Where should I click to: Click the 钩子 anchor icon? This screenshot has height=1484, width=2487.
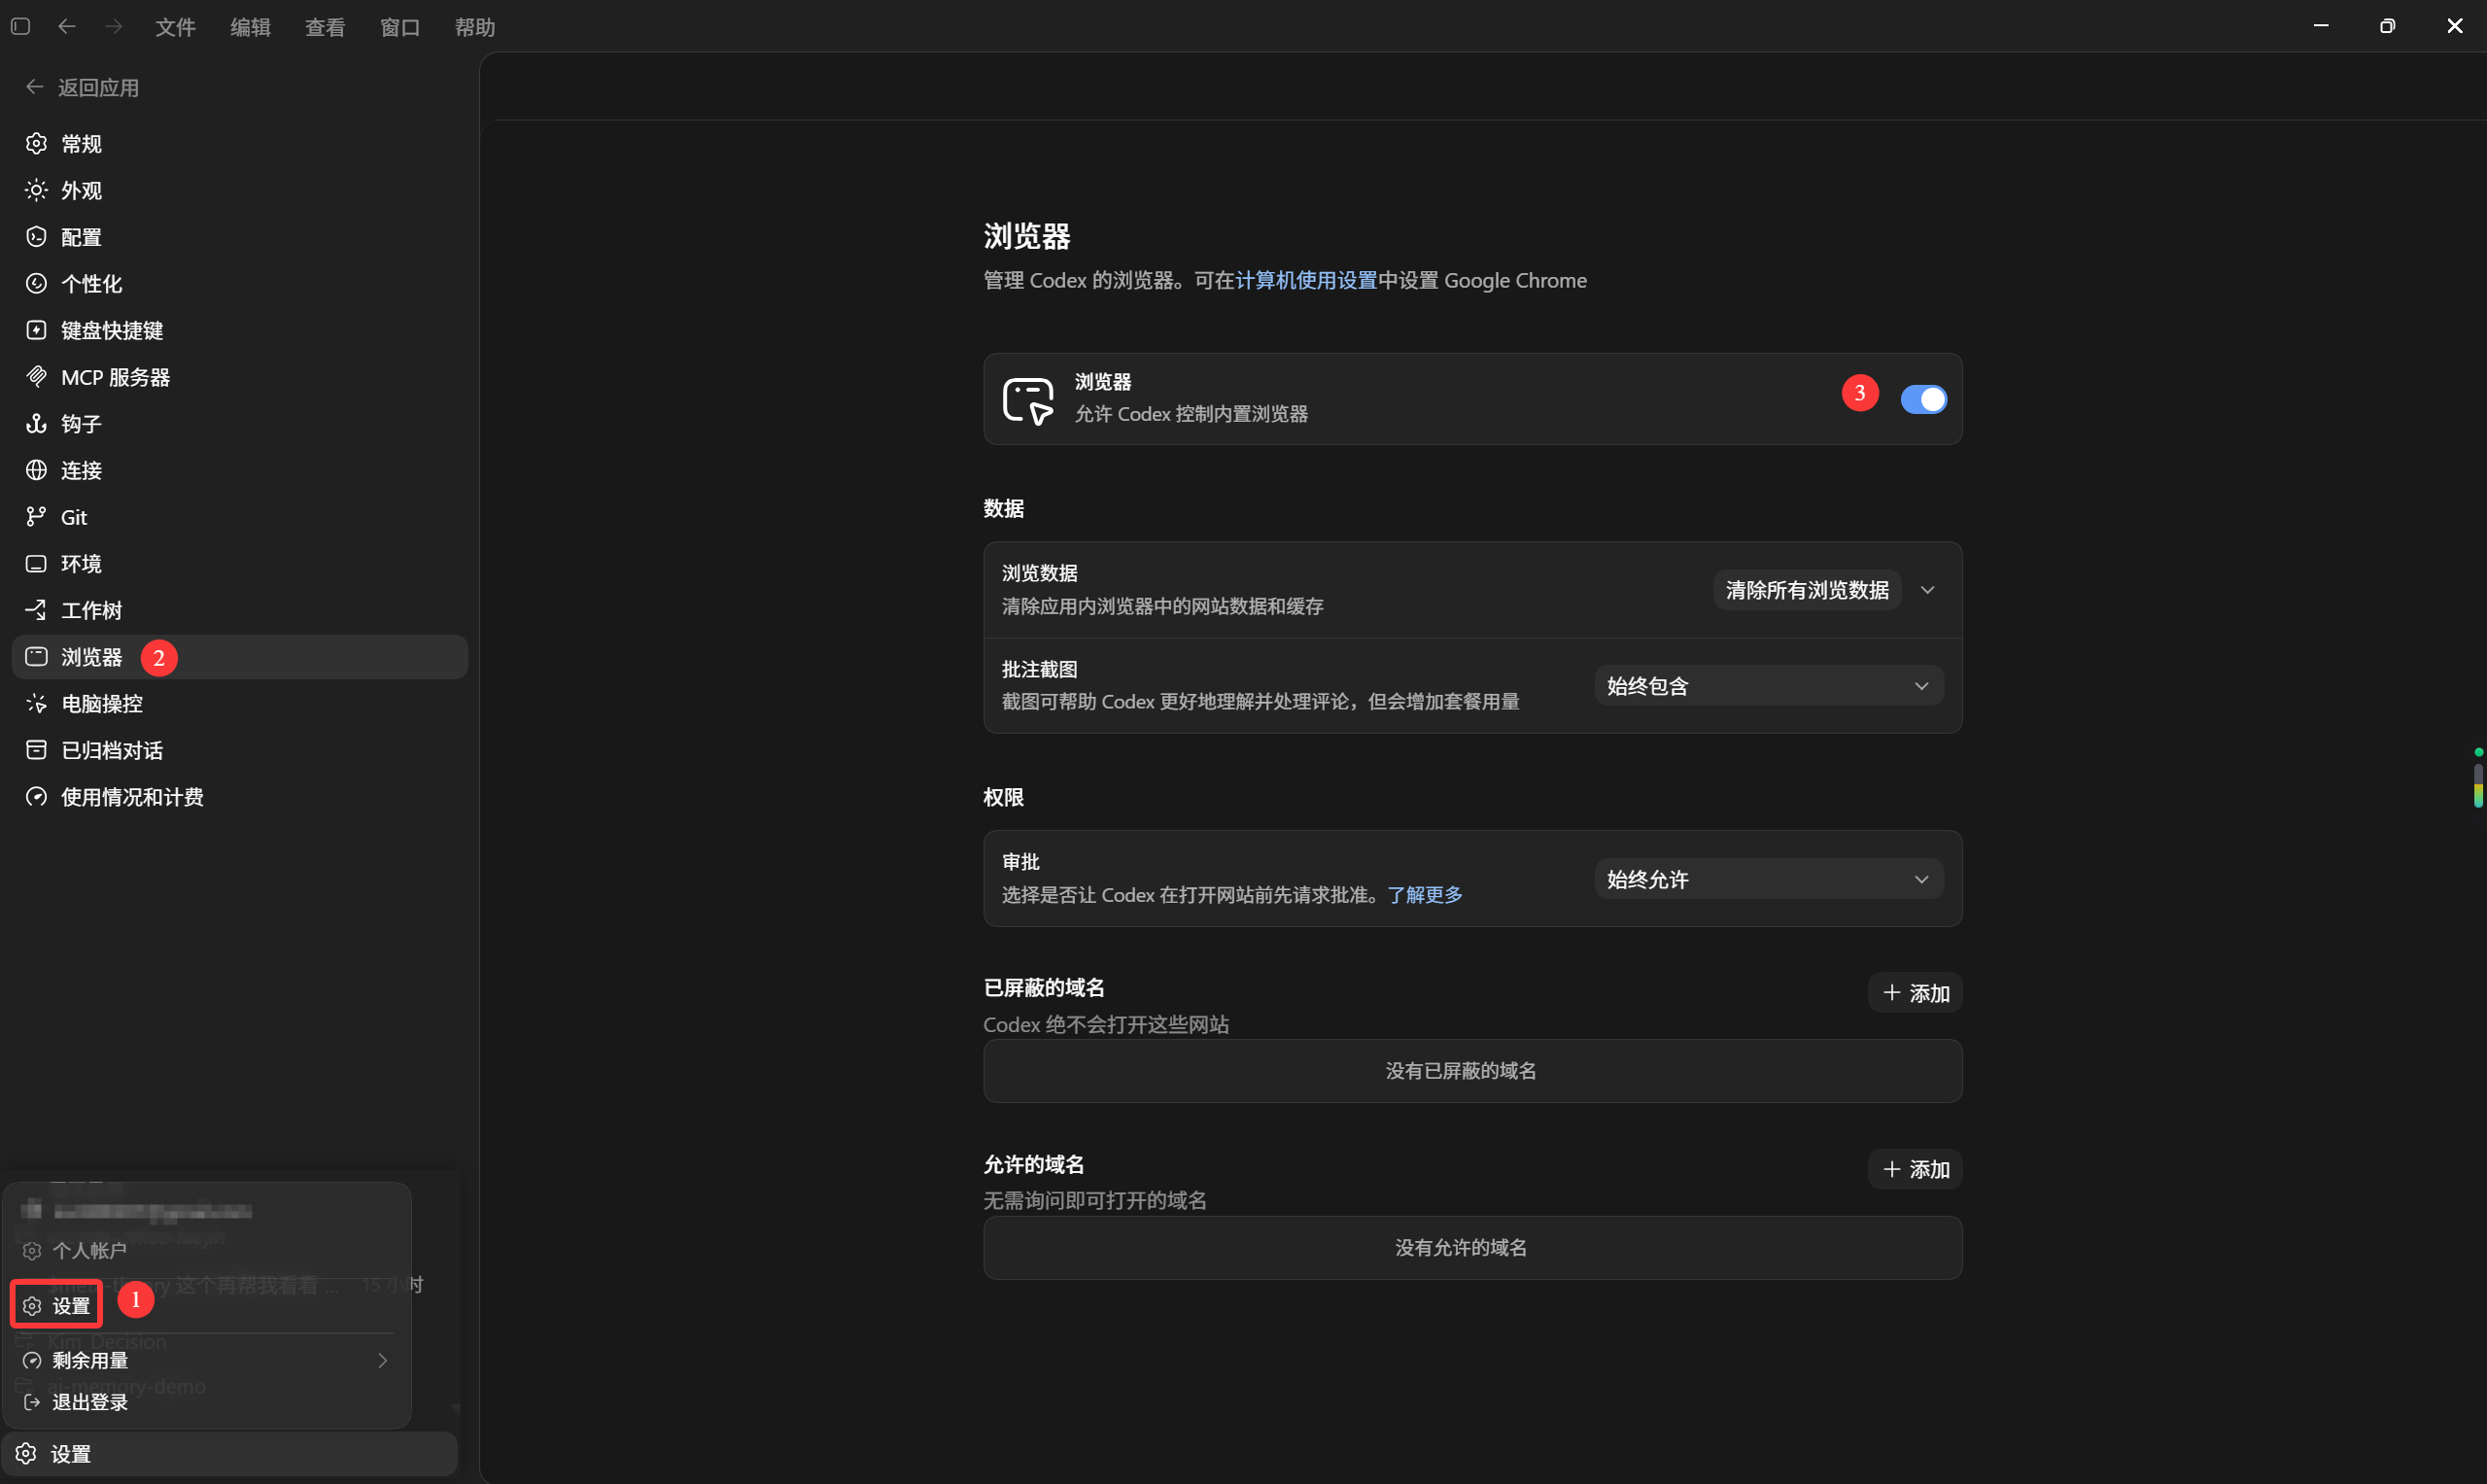tap(36, 424)
